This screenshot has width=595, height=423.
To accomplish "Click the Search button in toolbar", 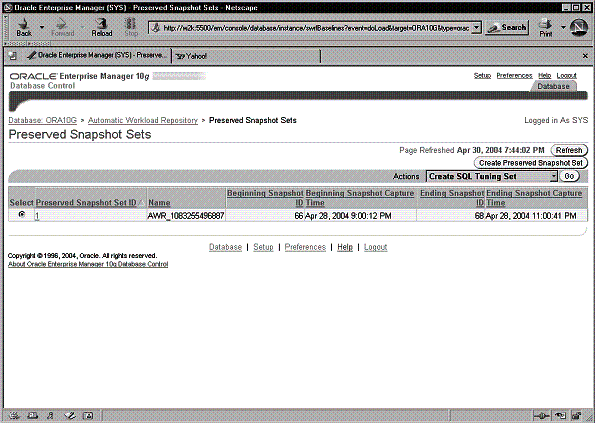I will tap(507, 28).
